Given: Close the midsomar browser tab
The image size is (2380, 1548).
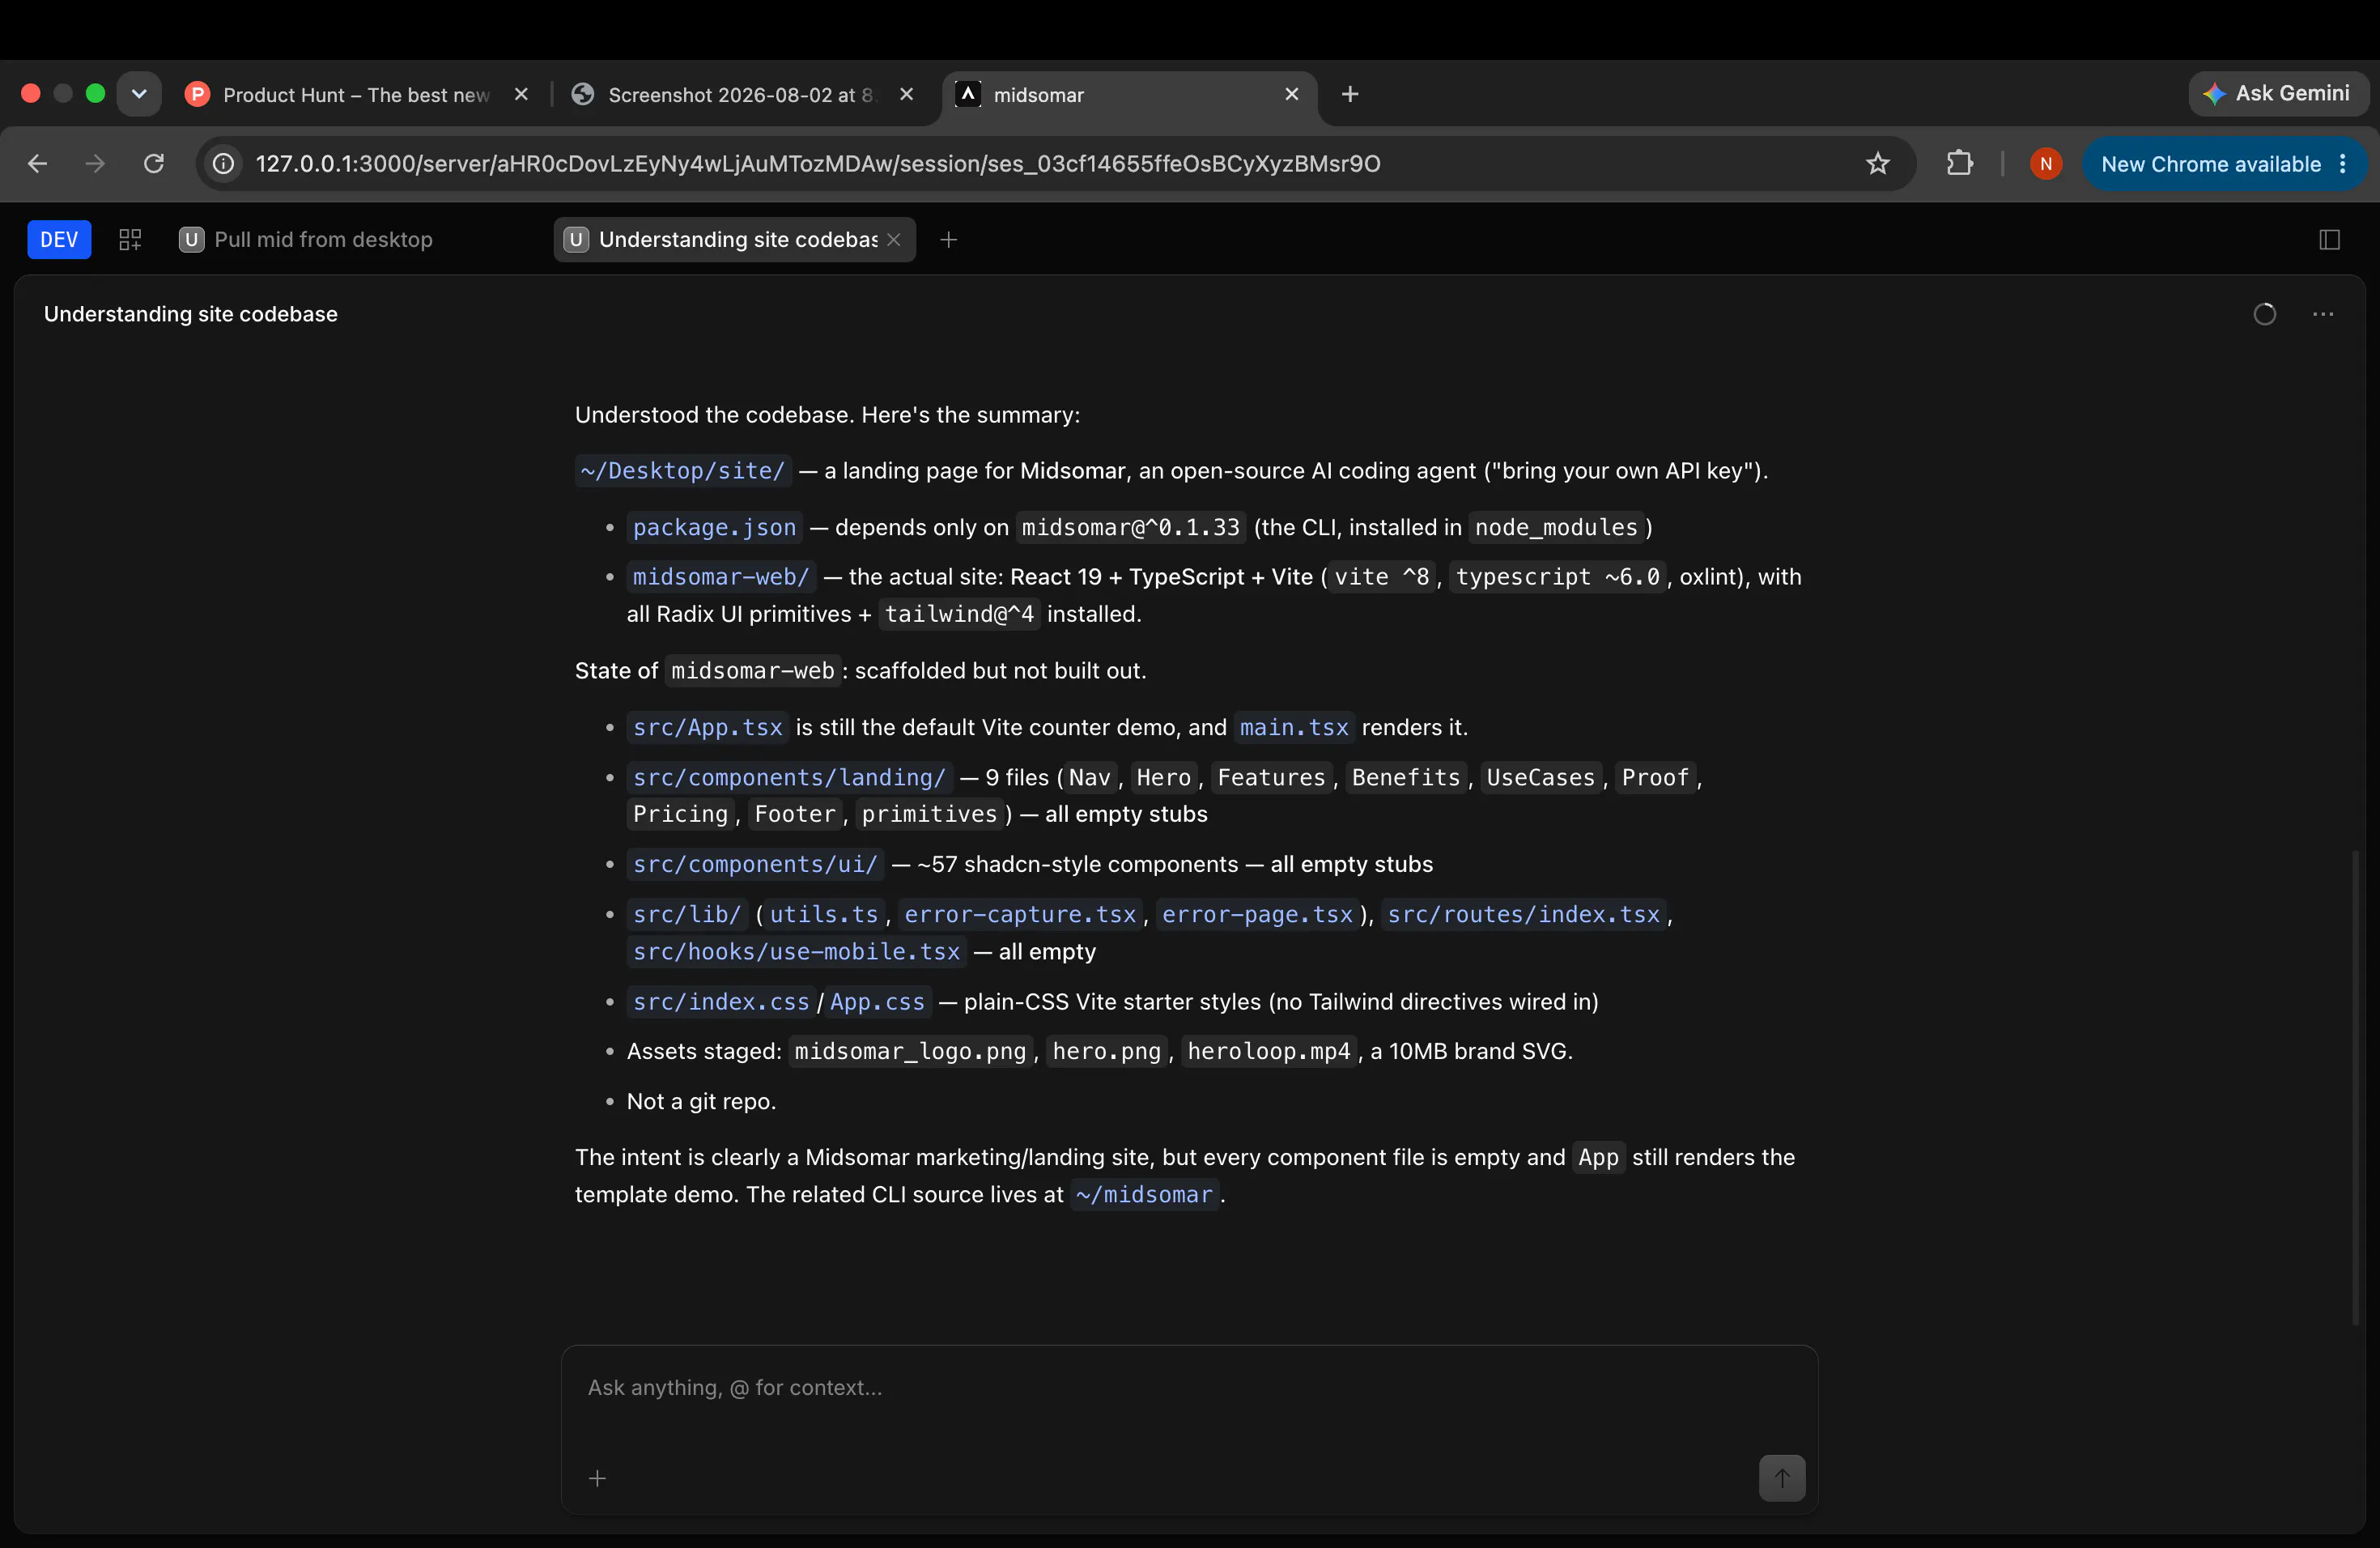Looking at the screenshot, I should pos(1292,94).
